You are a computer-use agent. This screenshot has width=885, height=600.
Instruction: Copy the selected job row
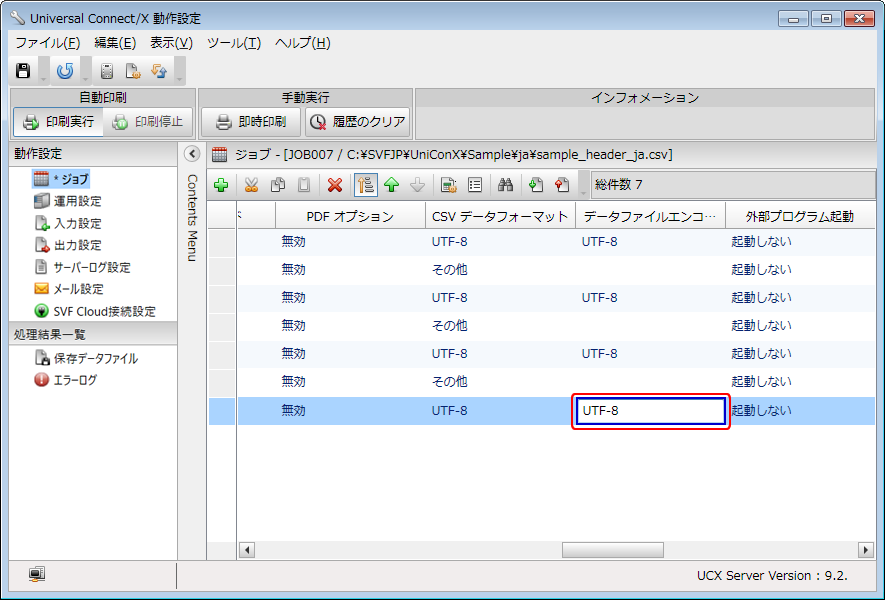(278, 185)
